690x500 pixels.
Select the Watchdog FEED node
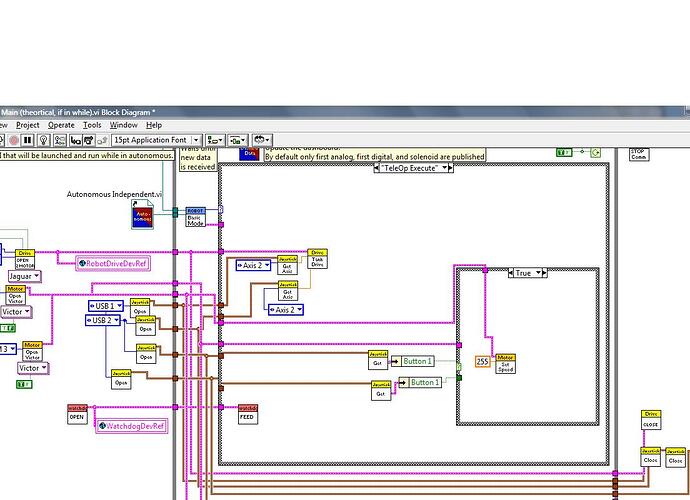pyautogui.click(x=248, y=414)
